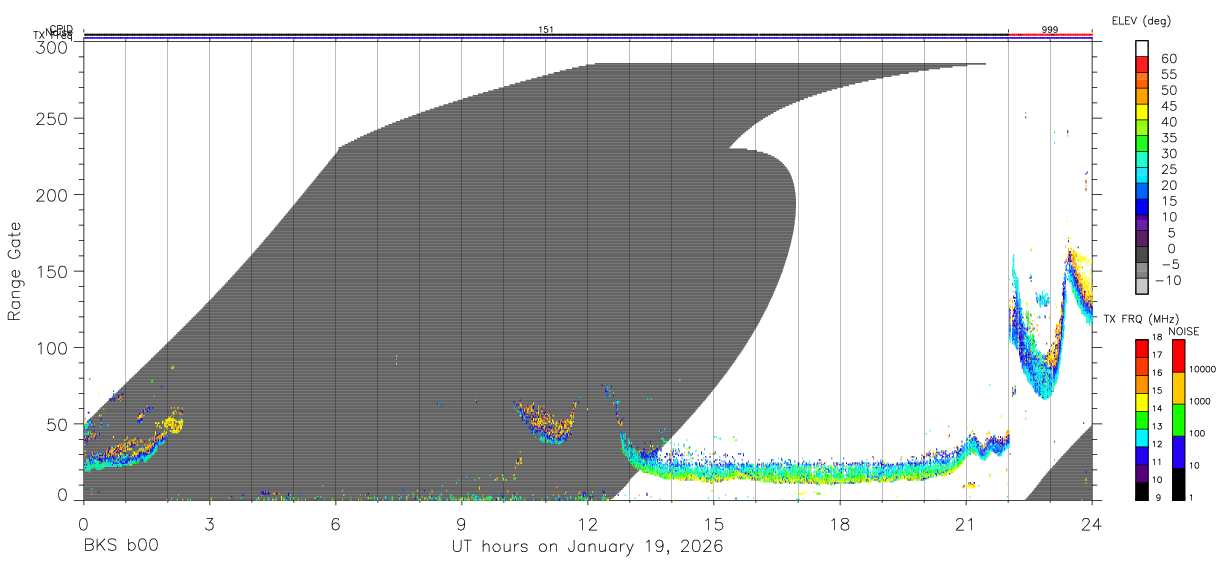Pick the green swatch in NOISE color bar

(1177, 419)
